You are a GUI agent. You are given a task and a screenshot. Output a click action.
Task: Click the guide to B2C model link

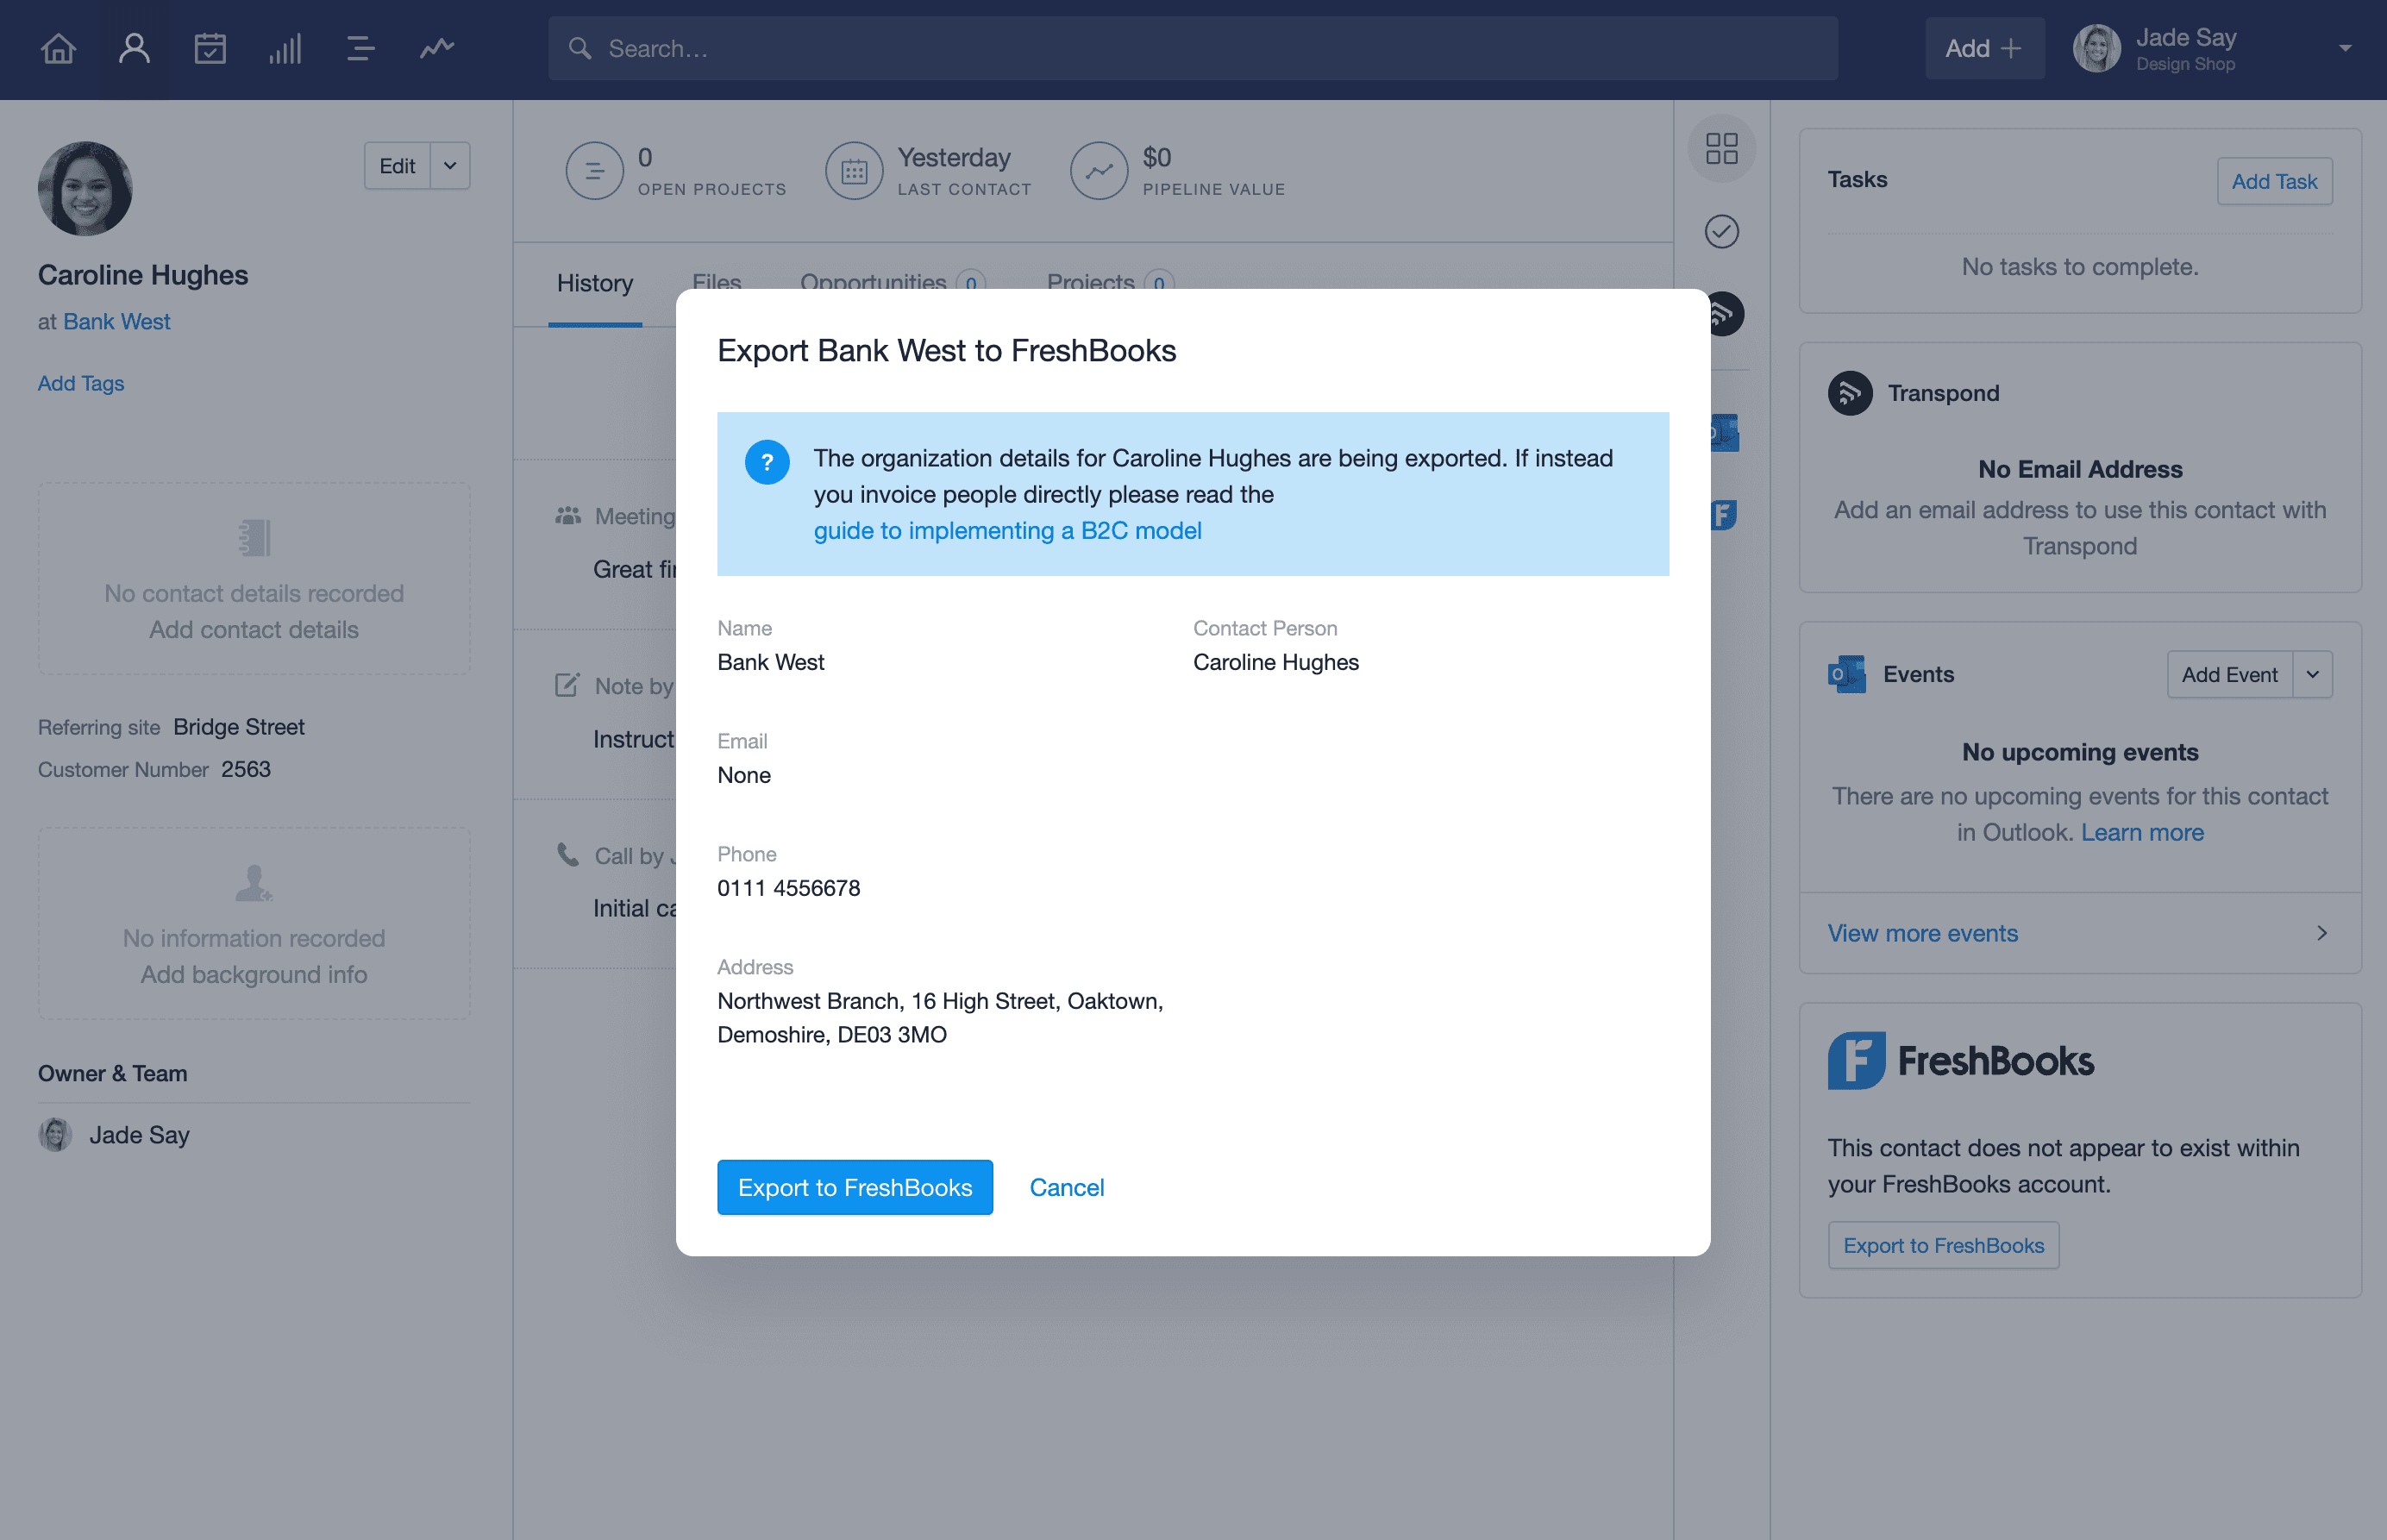point(1007,529)
